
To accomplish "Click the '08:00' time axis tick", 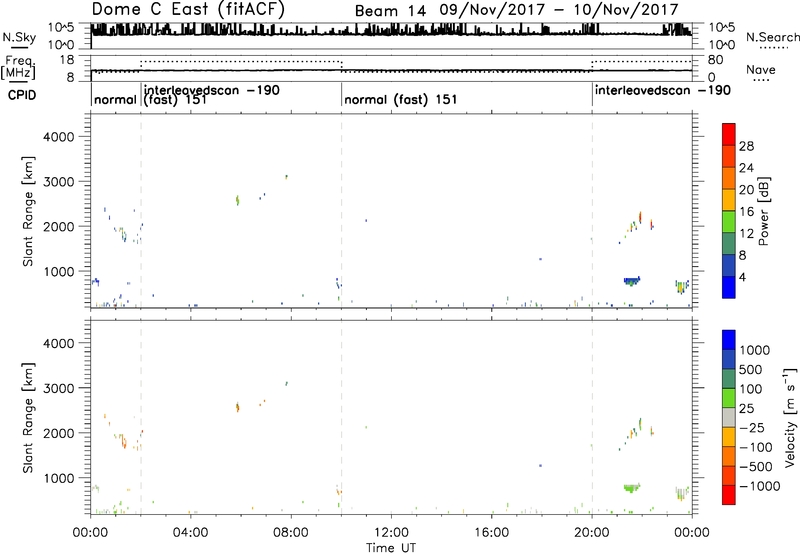I will [291, 532].
